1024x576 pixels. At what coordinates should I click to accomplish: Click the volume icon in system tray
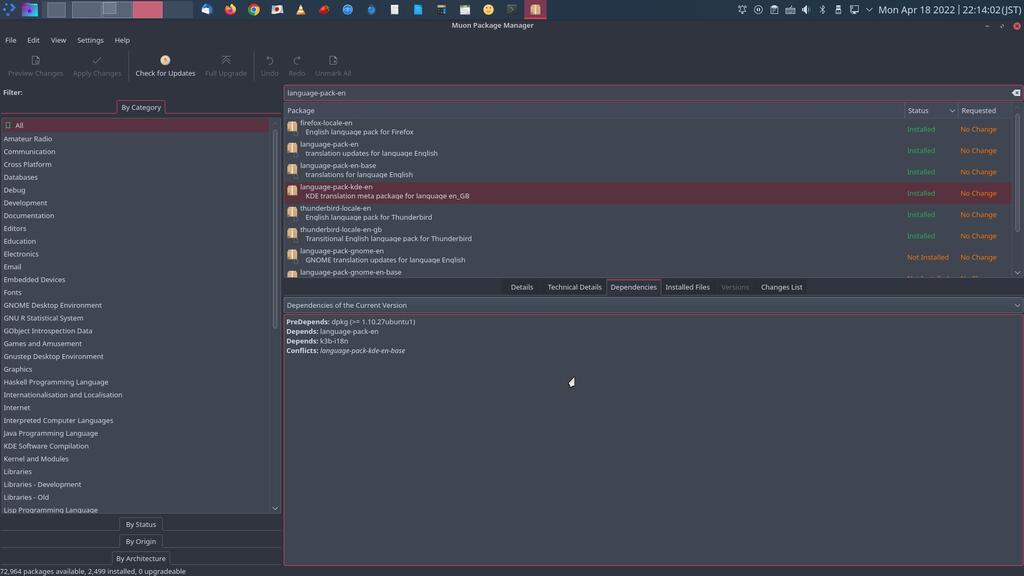coord(806,10)
